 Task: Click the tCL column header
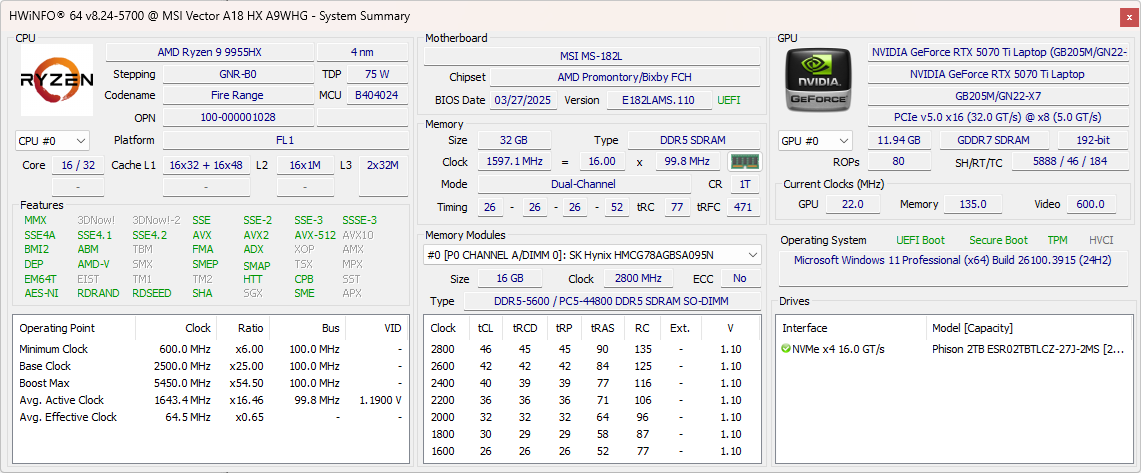[486, 328]
